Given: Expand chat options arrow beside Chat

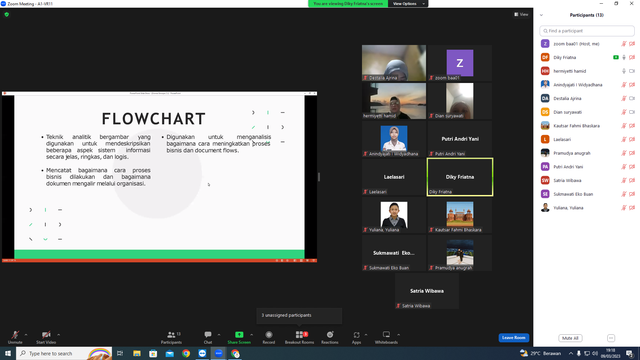Looking at the screenshot, I should (x=219, y=335).
